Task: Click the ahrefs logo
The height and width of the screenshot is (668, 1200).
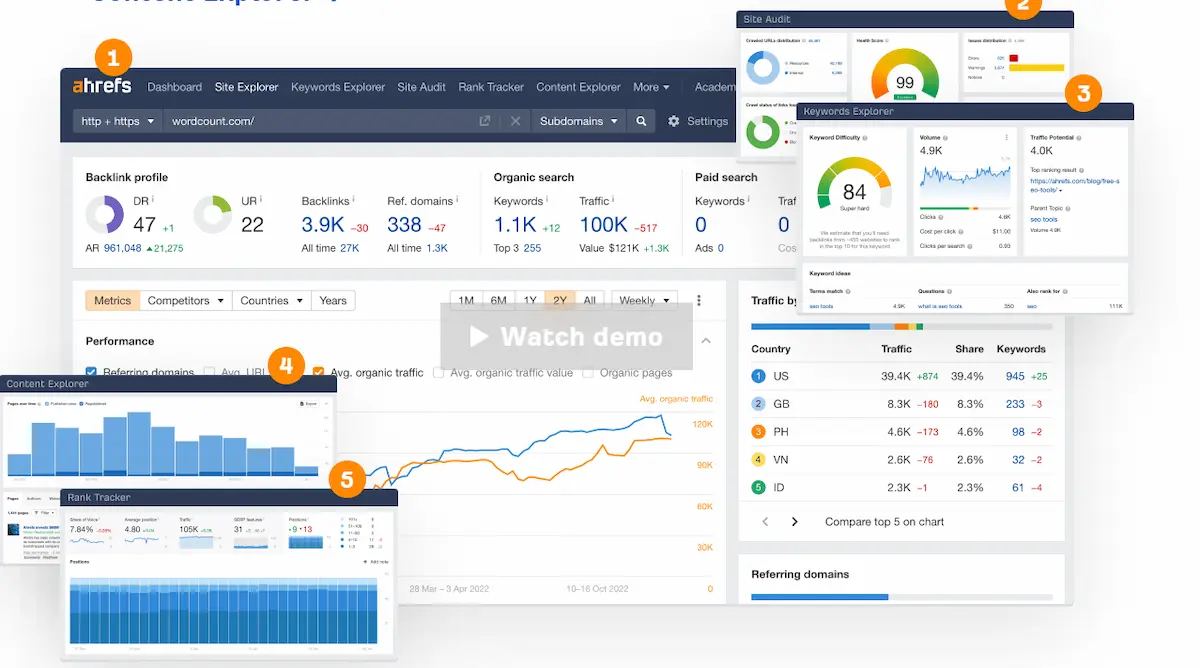Action: (102, 87)
